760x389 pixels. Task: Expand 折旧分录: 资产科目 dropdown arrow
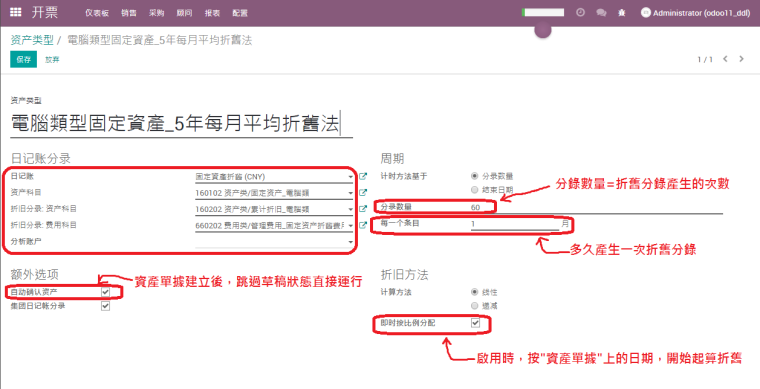(350, 209)
